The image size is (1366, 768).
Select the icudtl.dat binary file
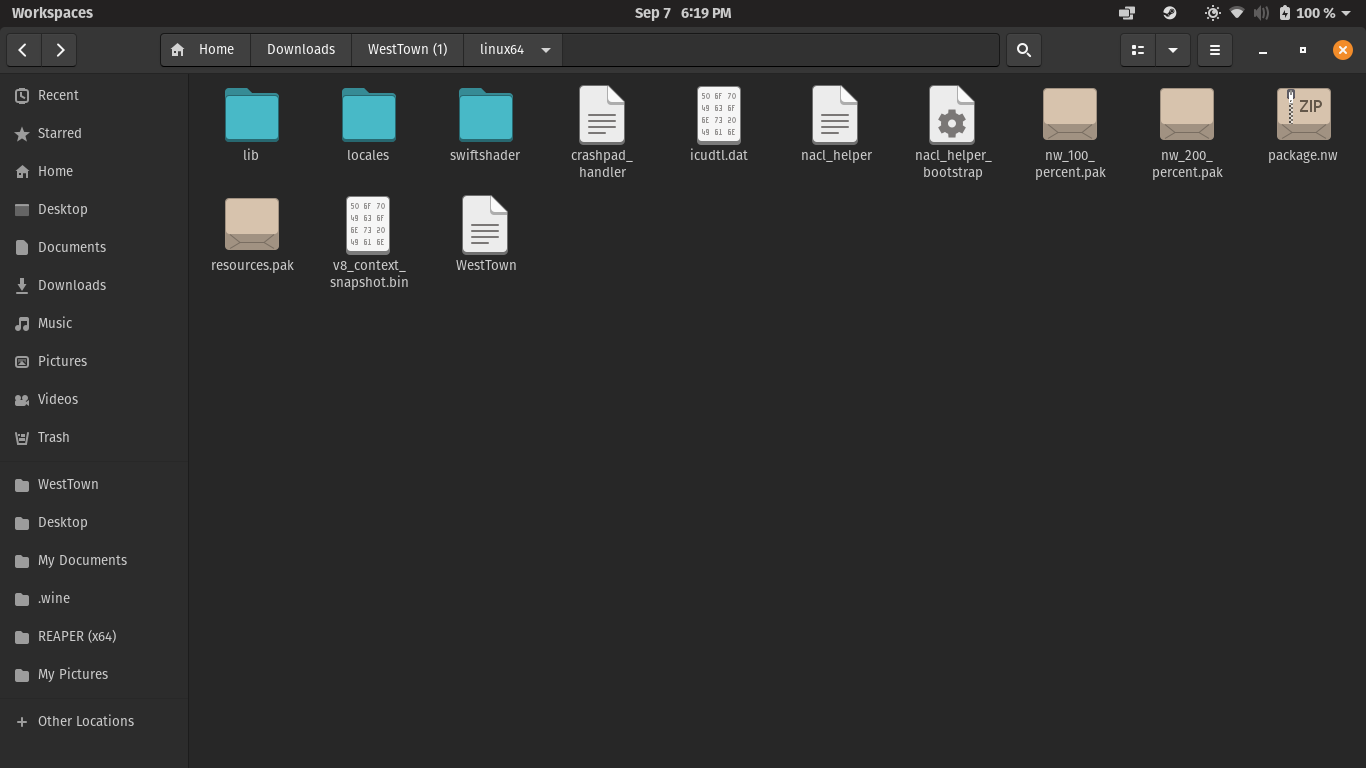[718, 114]
